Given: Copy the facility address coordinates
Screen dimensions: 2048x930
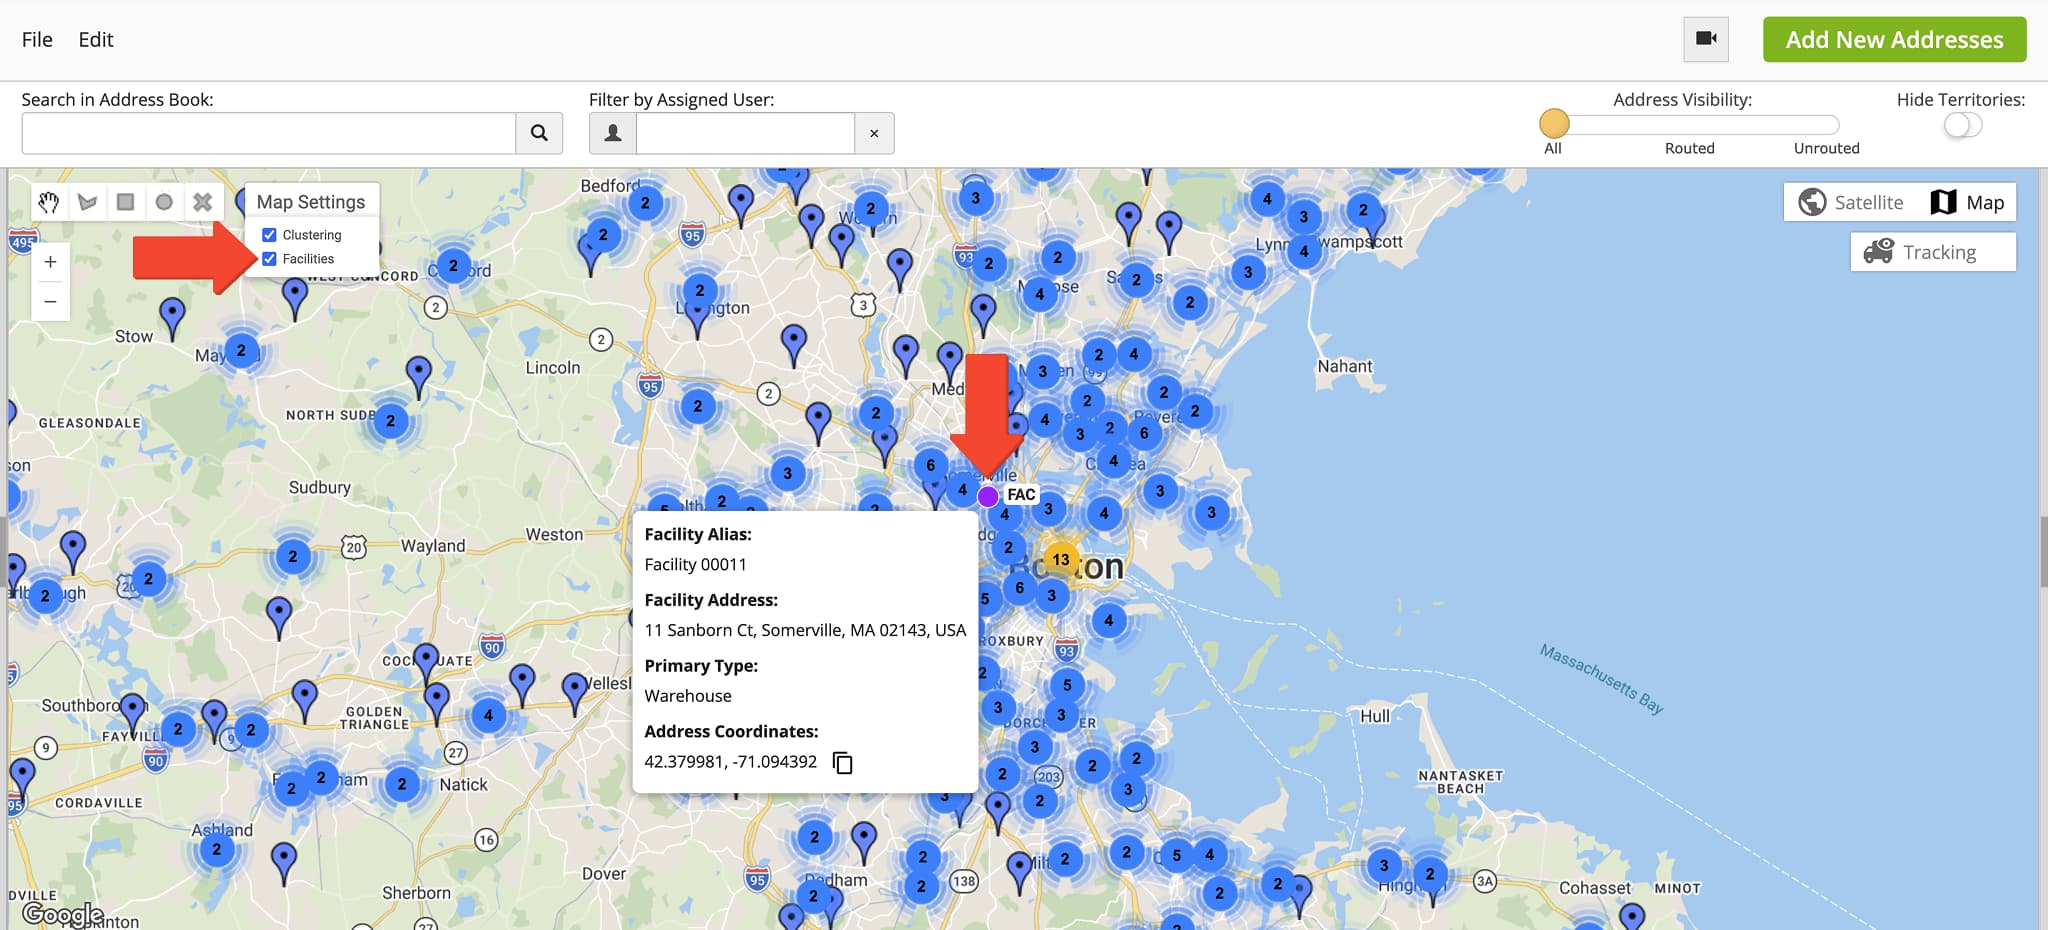Looking at the screenshot, I should 843,762.
